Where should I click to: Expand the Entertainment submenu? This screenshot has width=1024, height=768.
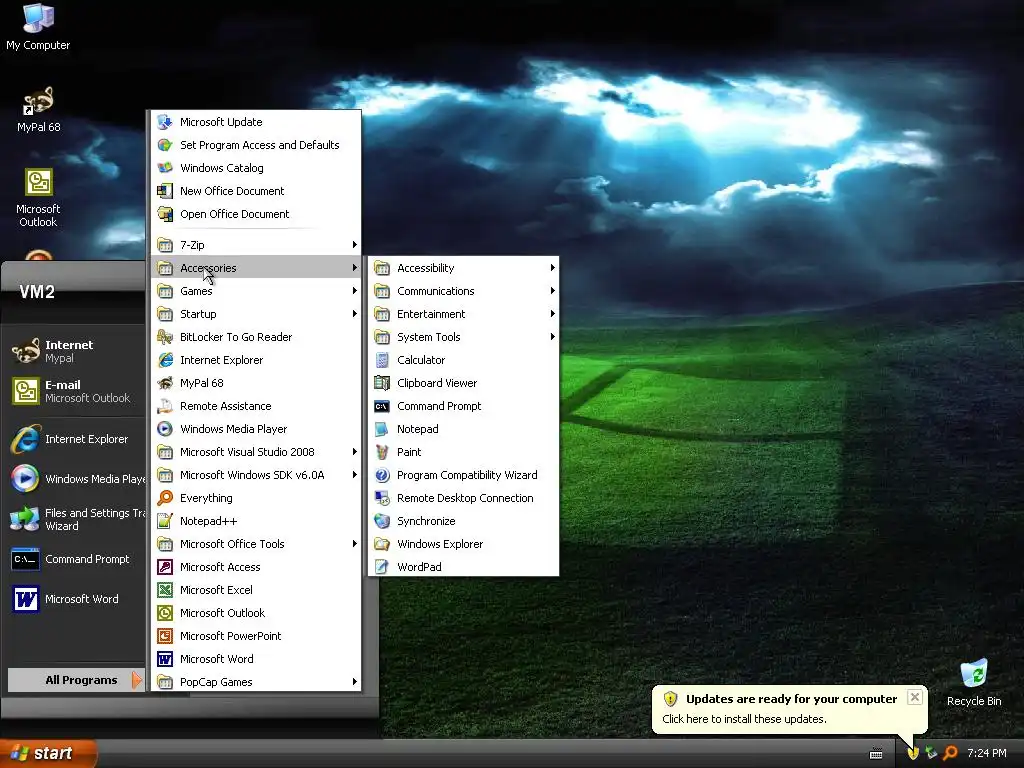463,314
